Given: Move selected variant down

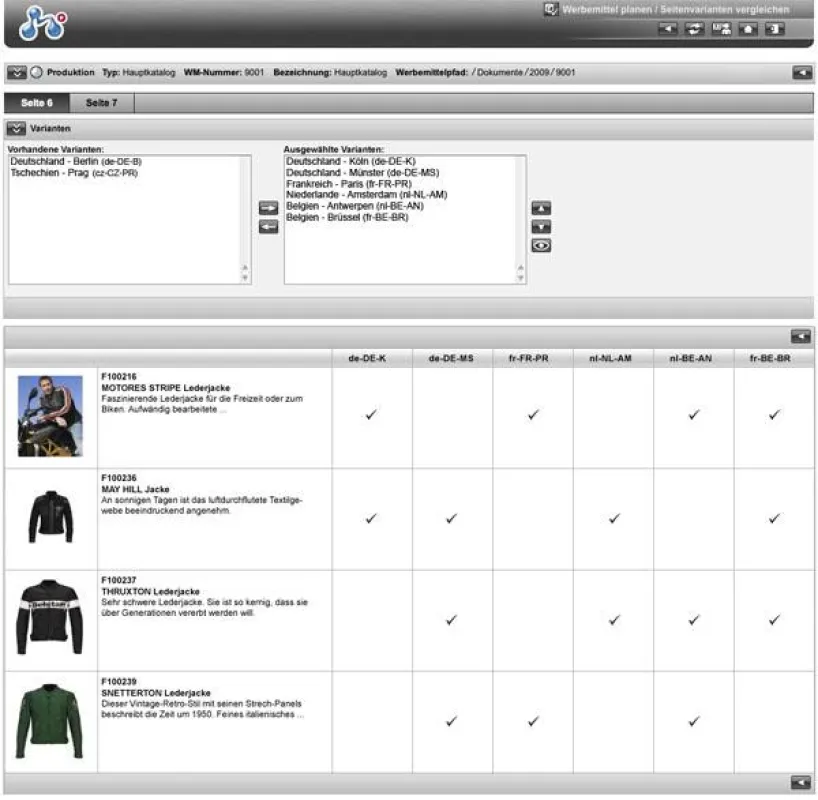Looking at the screenshot, I should click(x=542, y=227).
